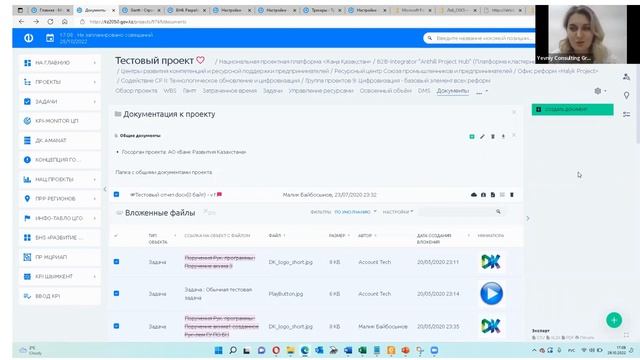Switch to the DMS tab
The height and width of the screenshot is (360, 640).
[x=424, y=91]
